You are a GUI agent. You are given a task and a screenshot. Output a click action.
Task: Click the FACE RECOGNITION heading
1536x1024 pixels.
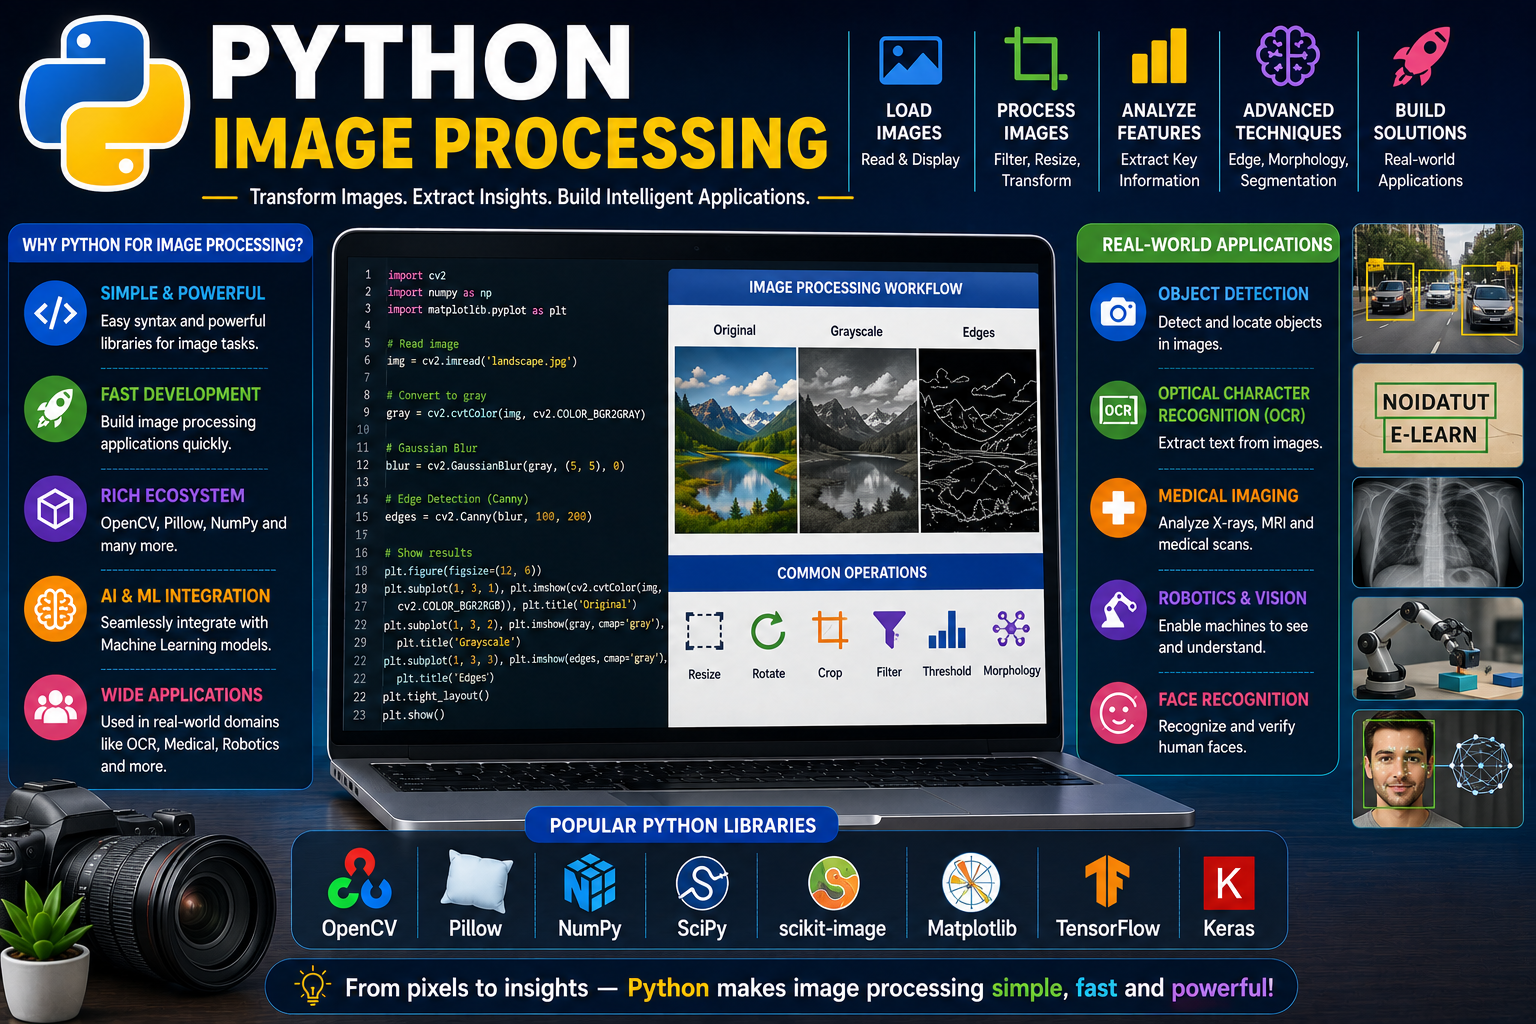[1233, 699]
